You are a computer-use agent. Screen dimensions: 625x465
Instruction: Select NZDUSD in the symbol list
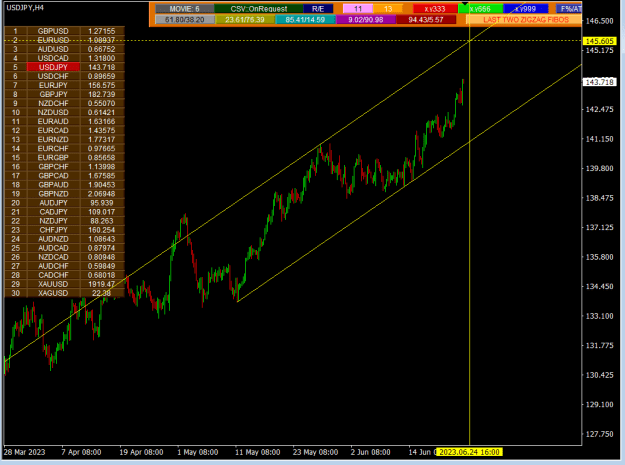point(53,112)
